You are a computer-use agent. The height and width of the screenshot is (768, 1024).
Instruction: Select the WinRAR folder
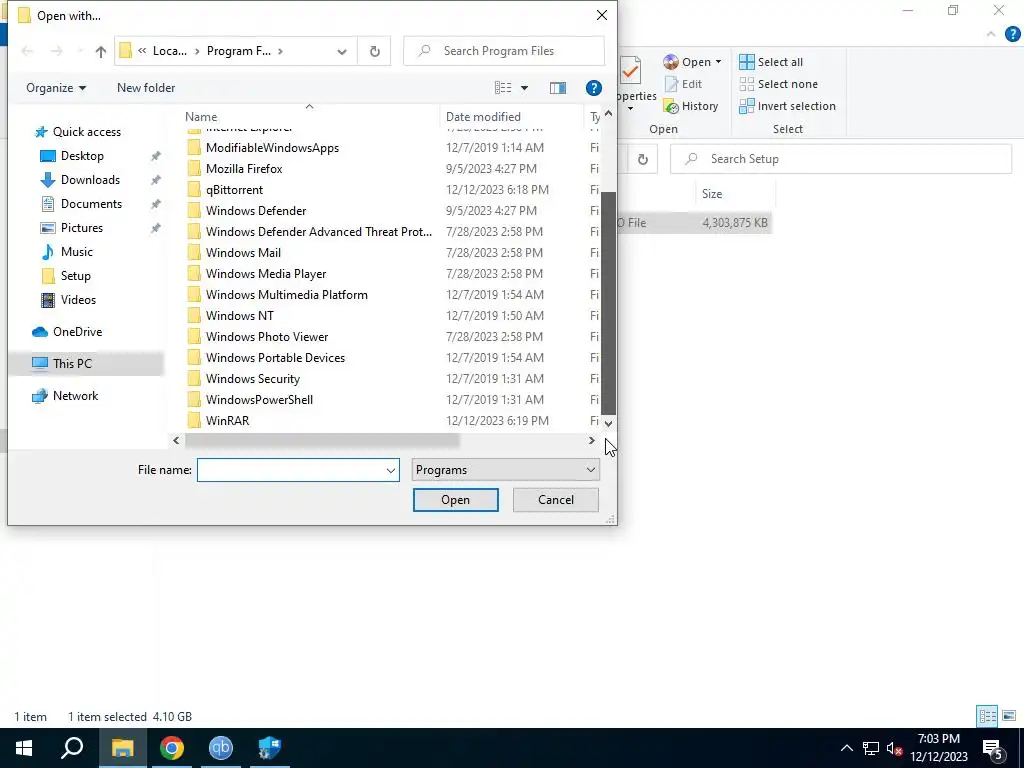pyautogui.click(x=227, y=421)
